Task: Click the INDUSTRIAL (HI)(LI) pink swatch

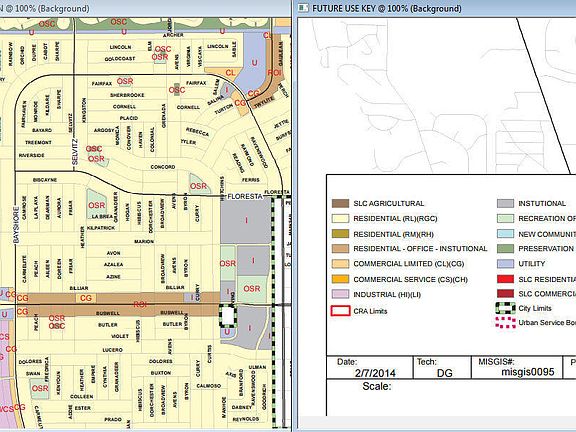Action: (340, 294)
